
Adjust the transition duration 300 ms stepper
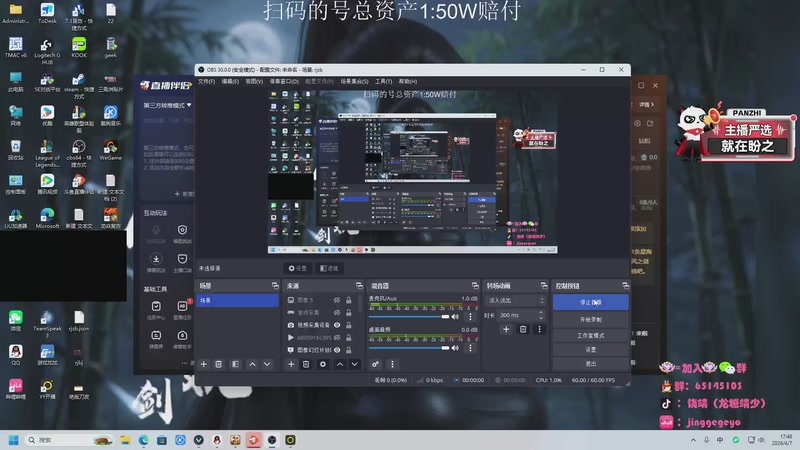click(x=541, y=315)
